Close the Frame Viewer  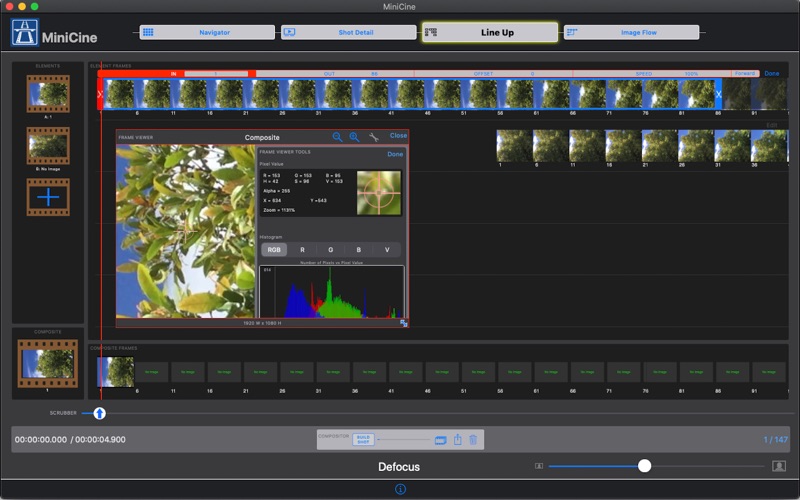tap(398, 136)
